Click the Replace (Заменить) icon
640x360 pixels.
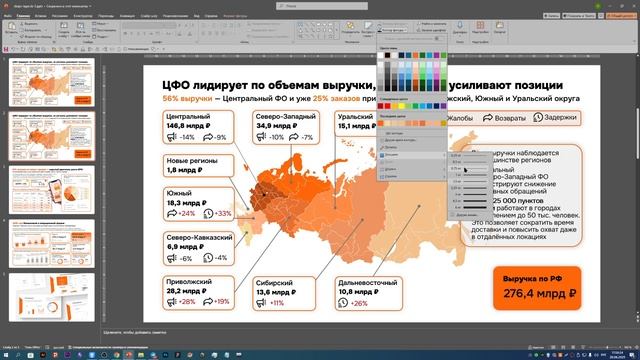coord(419,30)
